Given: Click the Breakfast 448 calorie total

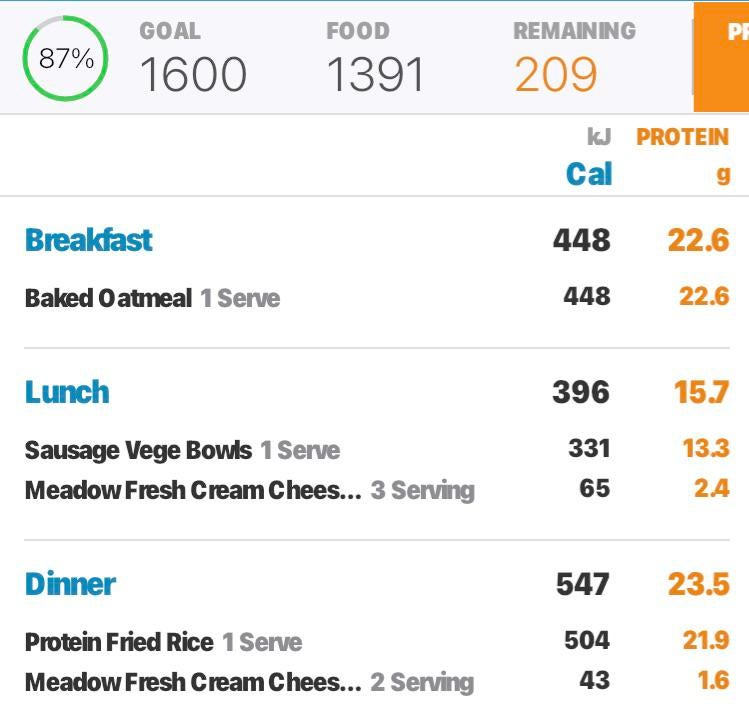Looking at the screenshot, I should (581, 240).
